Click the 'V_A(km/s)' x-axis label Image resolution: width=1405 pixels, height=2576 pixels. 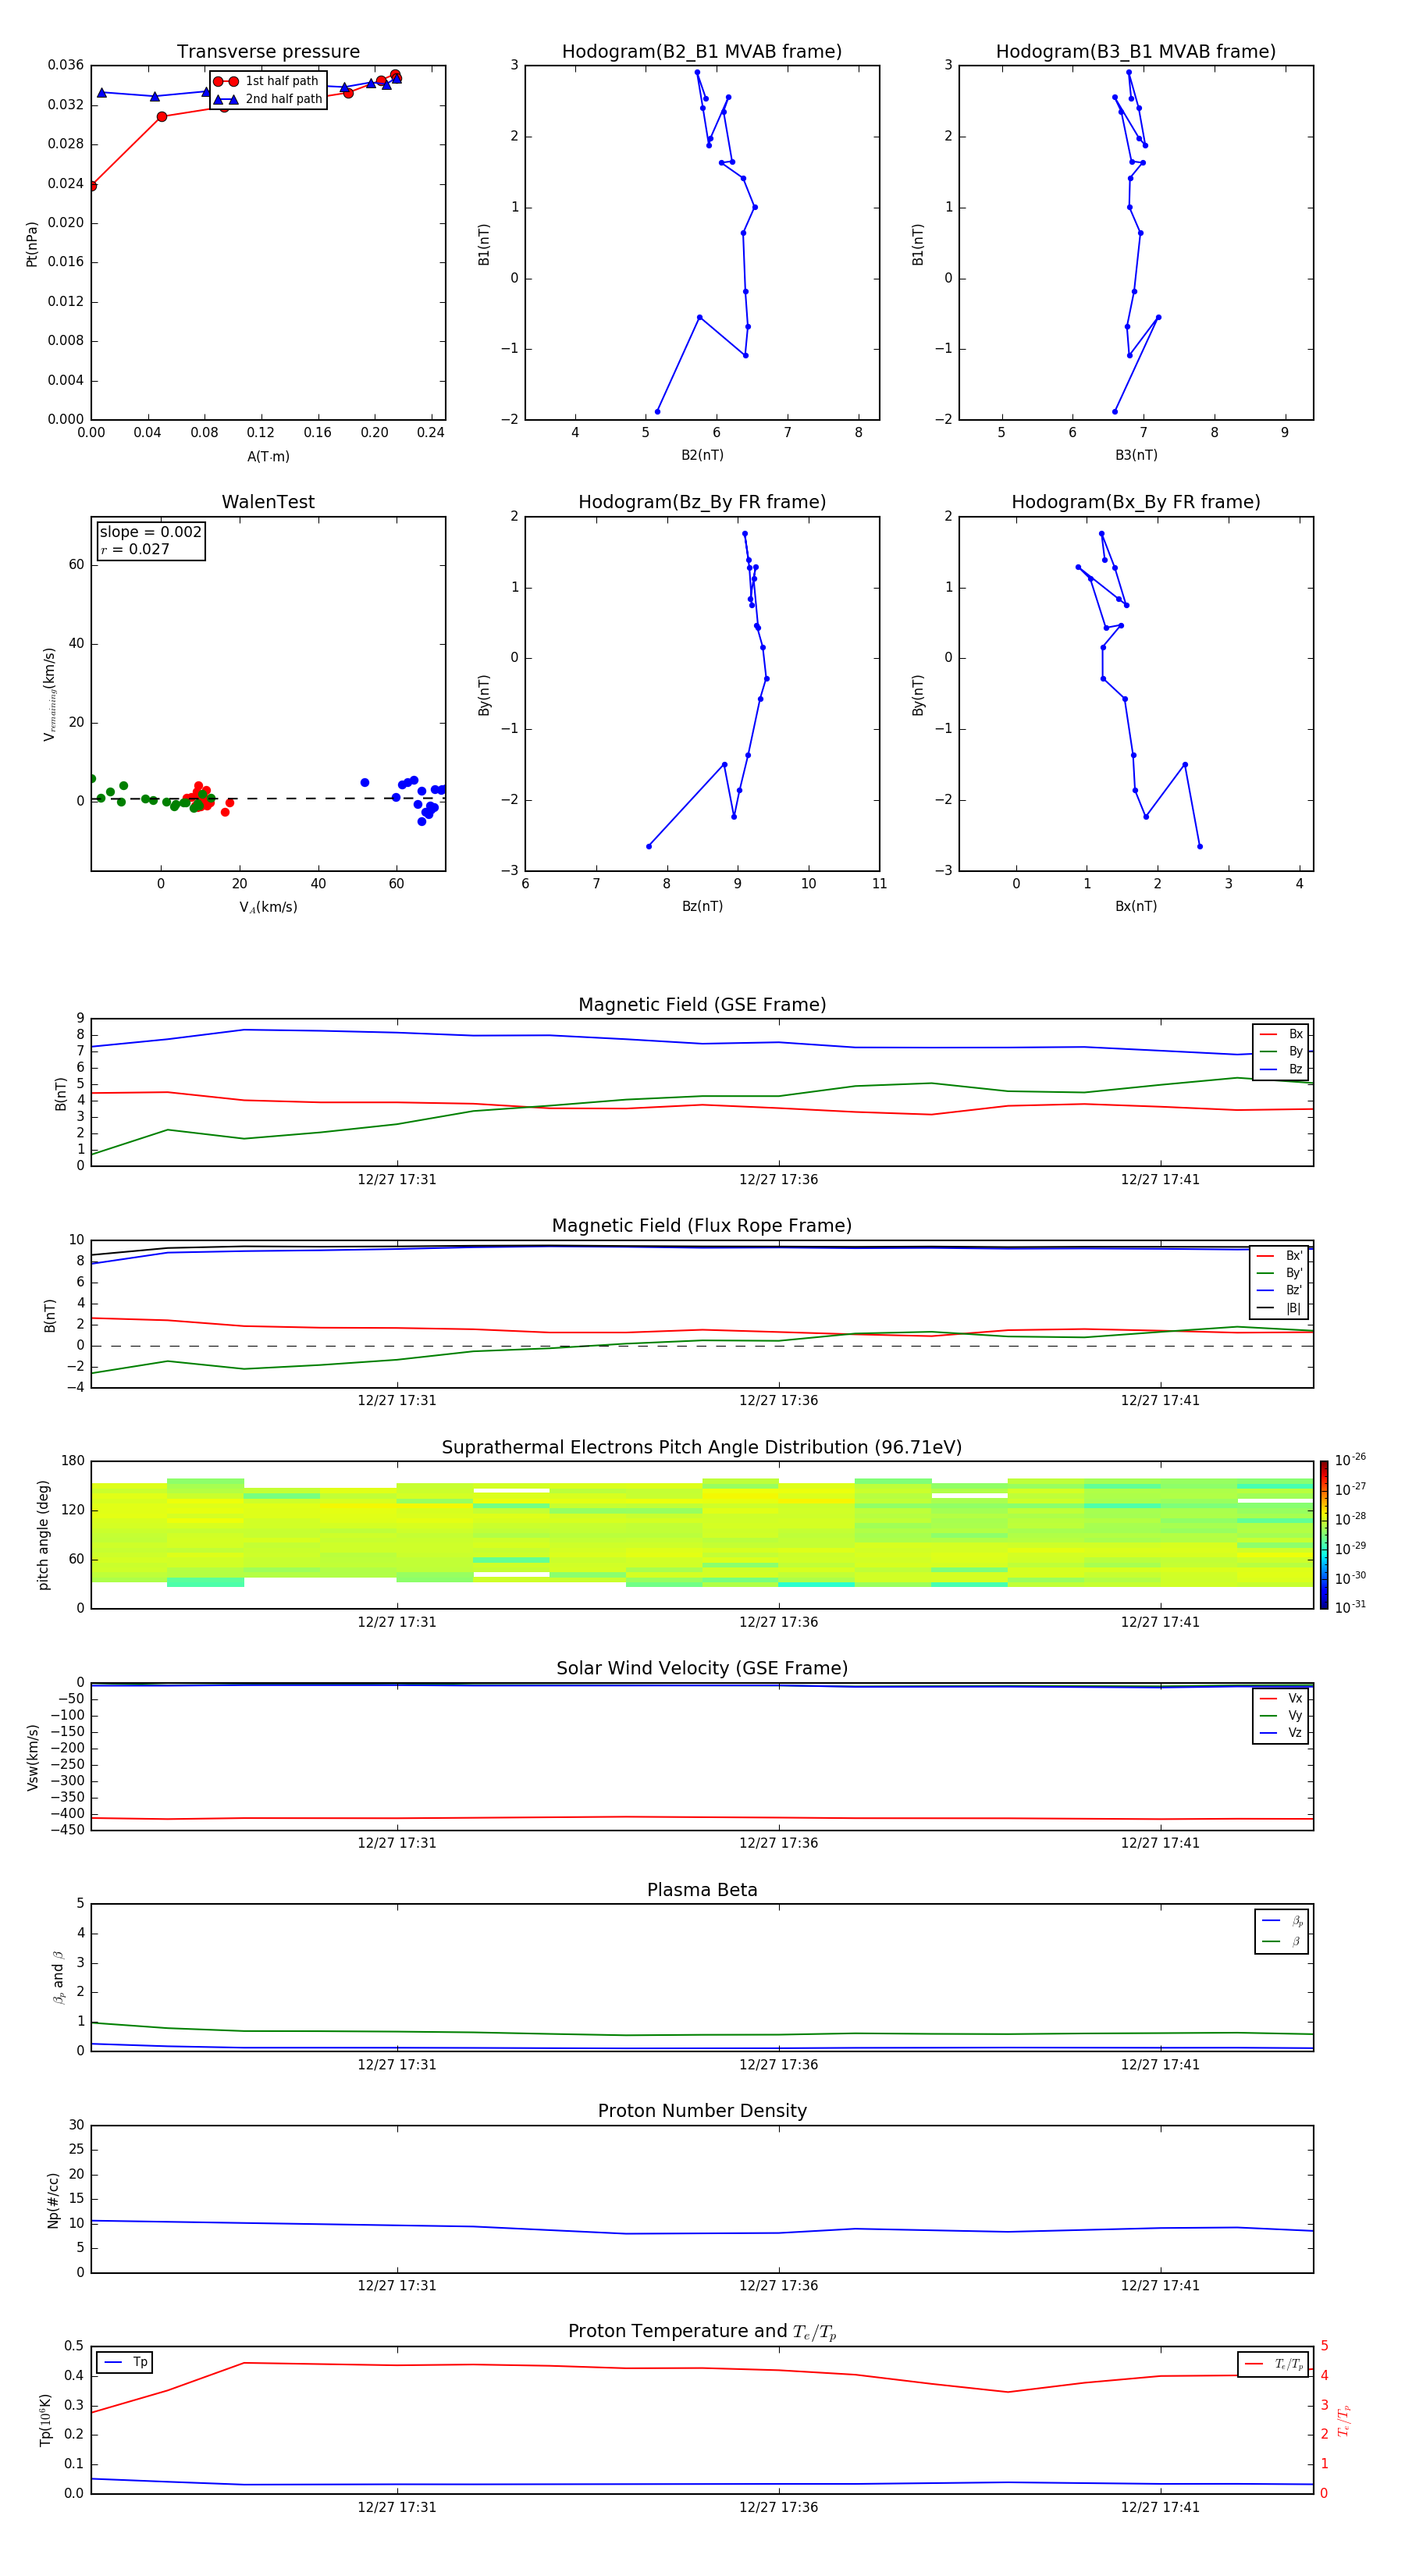coord(268,907)
